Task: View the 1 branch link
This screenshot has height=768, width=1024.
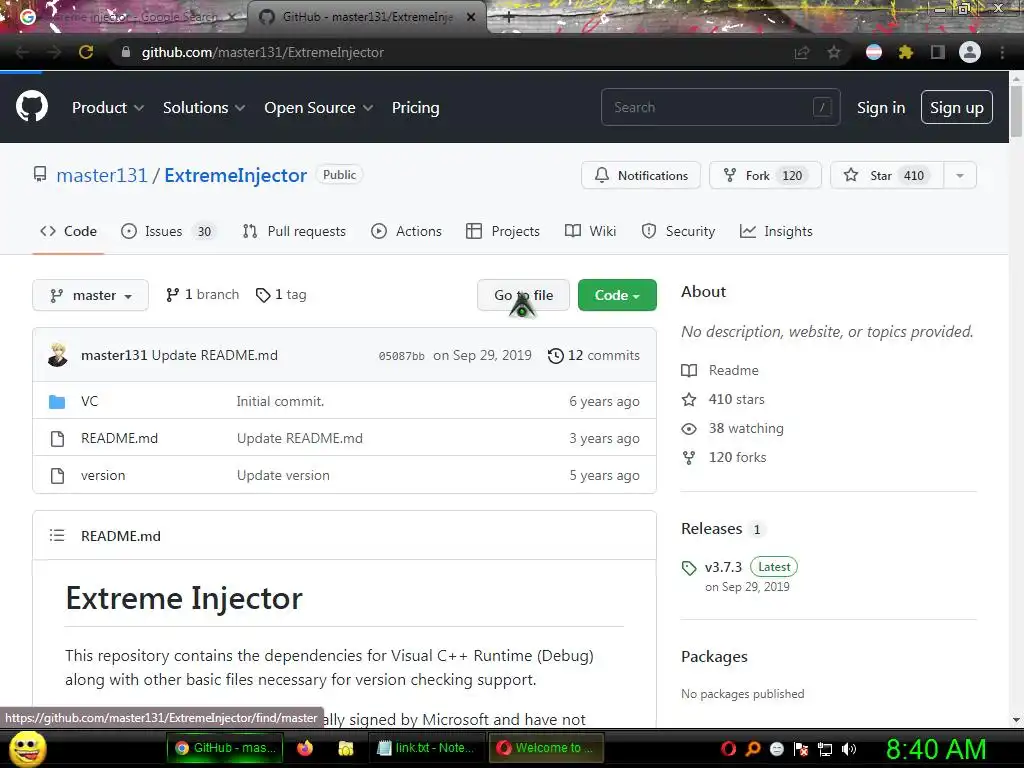Action: pyautogui.click(x=202, y=295)
